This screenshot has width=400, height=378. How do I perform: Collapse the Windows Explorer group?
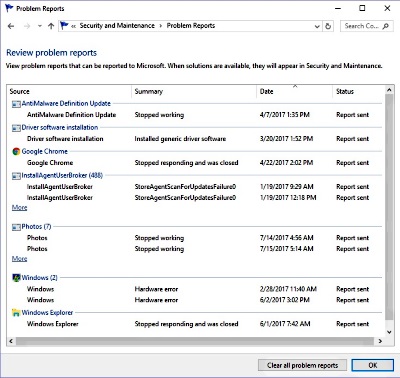tap(47, 313)
